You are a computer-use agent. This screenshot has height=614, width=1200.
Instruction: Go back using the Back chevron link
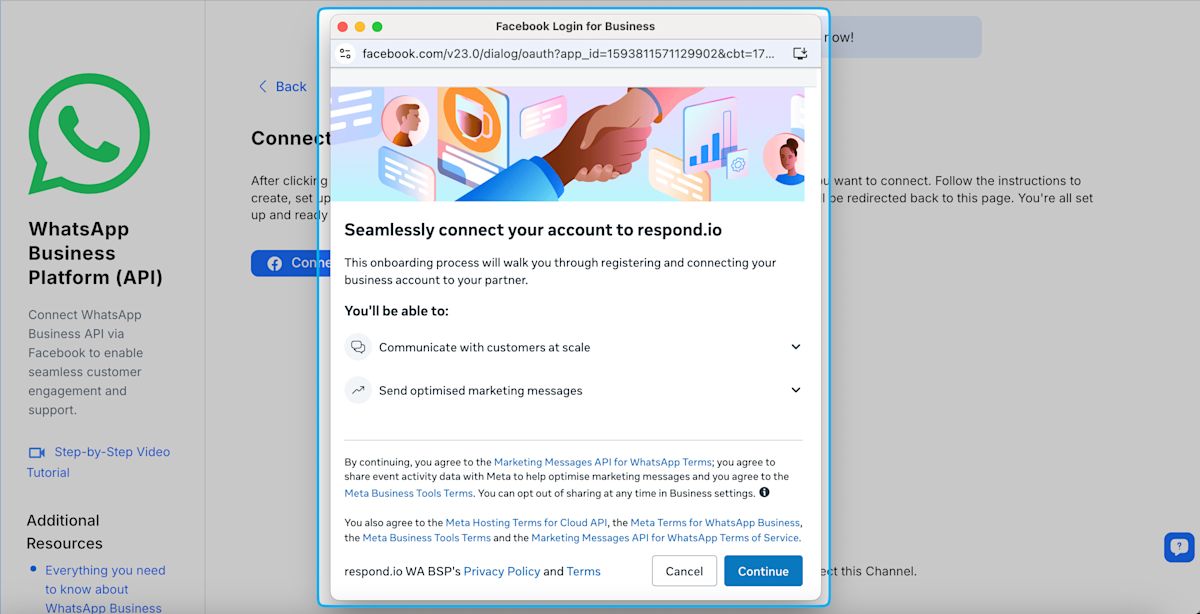[x=282, y=87]
